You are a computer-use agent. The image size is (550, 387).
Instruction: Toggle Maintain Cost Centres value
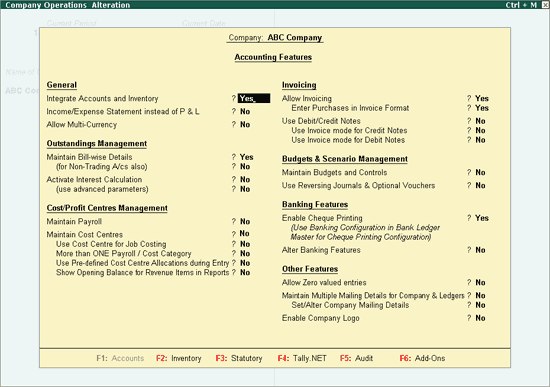coord(244,234)
